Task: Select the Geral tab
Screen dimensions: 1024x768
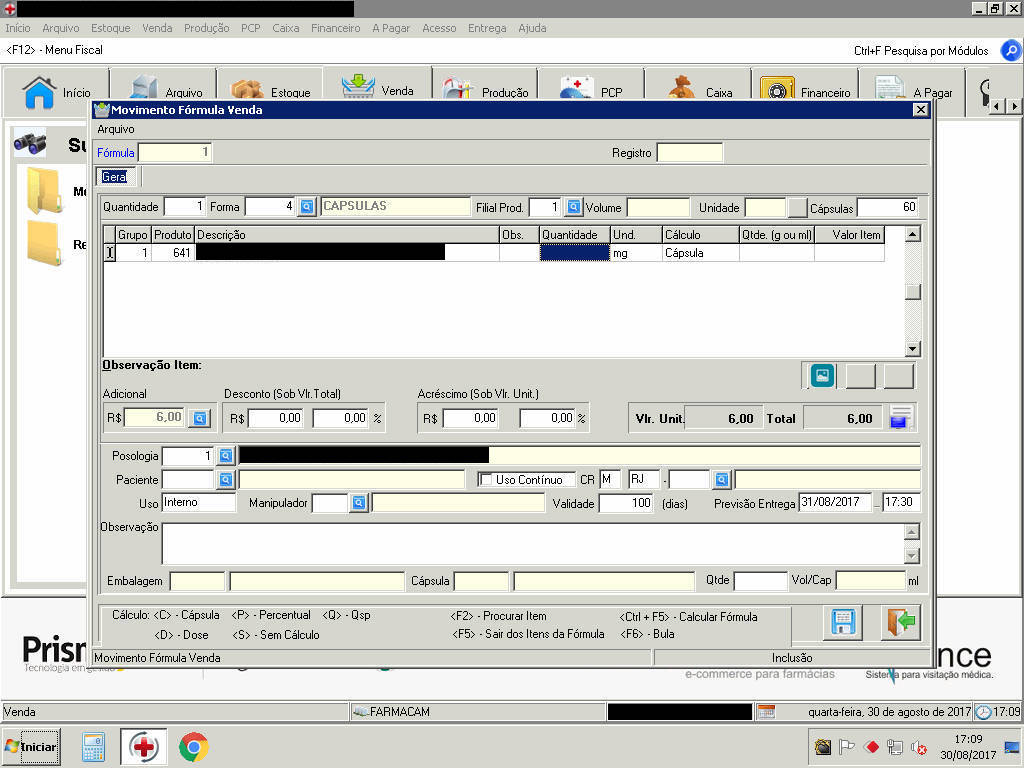Action: pos(114,177)
